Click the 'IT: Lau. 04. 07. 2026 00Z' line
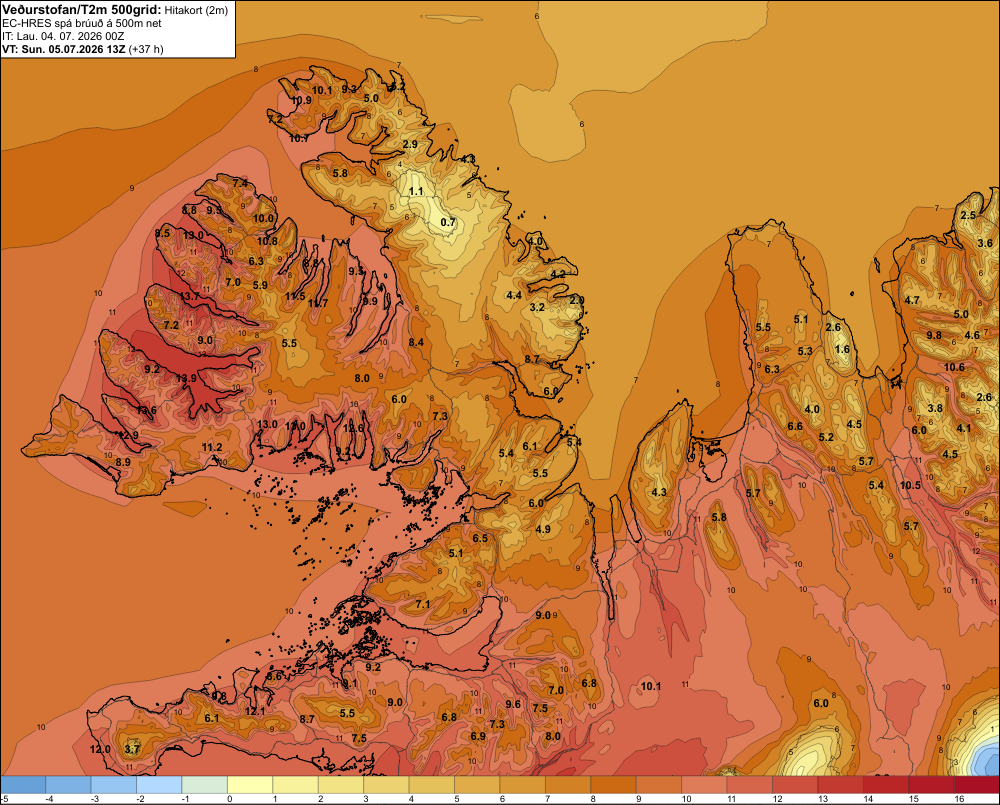Screen dimensions: 1000x805 [x=63, y=36]
